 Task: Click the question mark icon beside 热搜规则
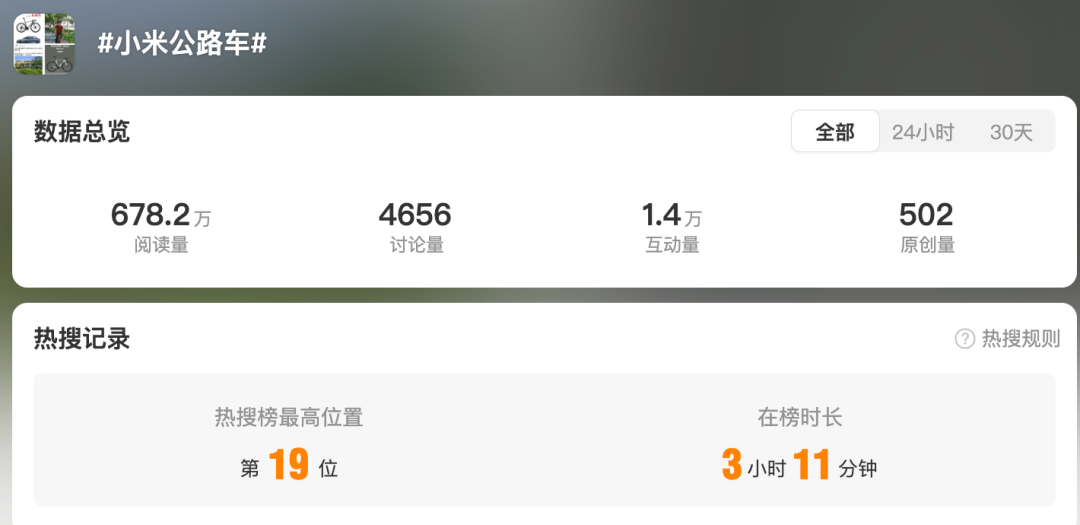[x=965, y=339]
